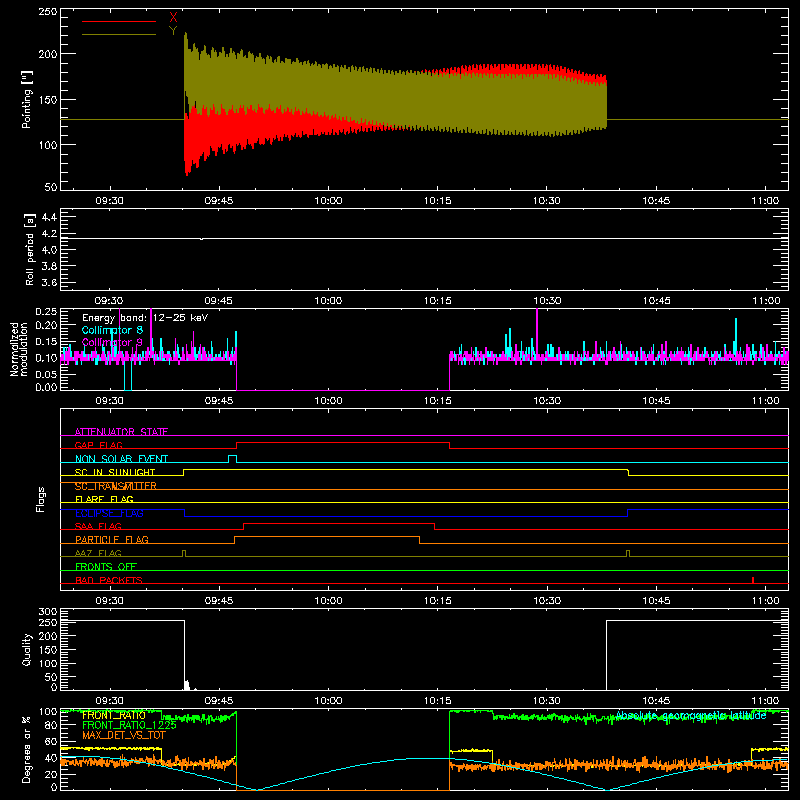Click the FLARE_FLAG label
Screen dimensions: 800x800
pos(104,499)
